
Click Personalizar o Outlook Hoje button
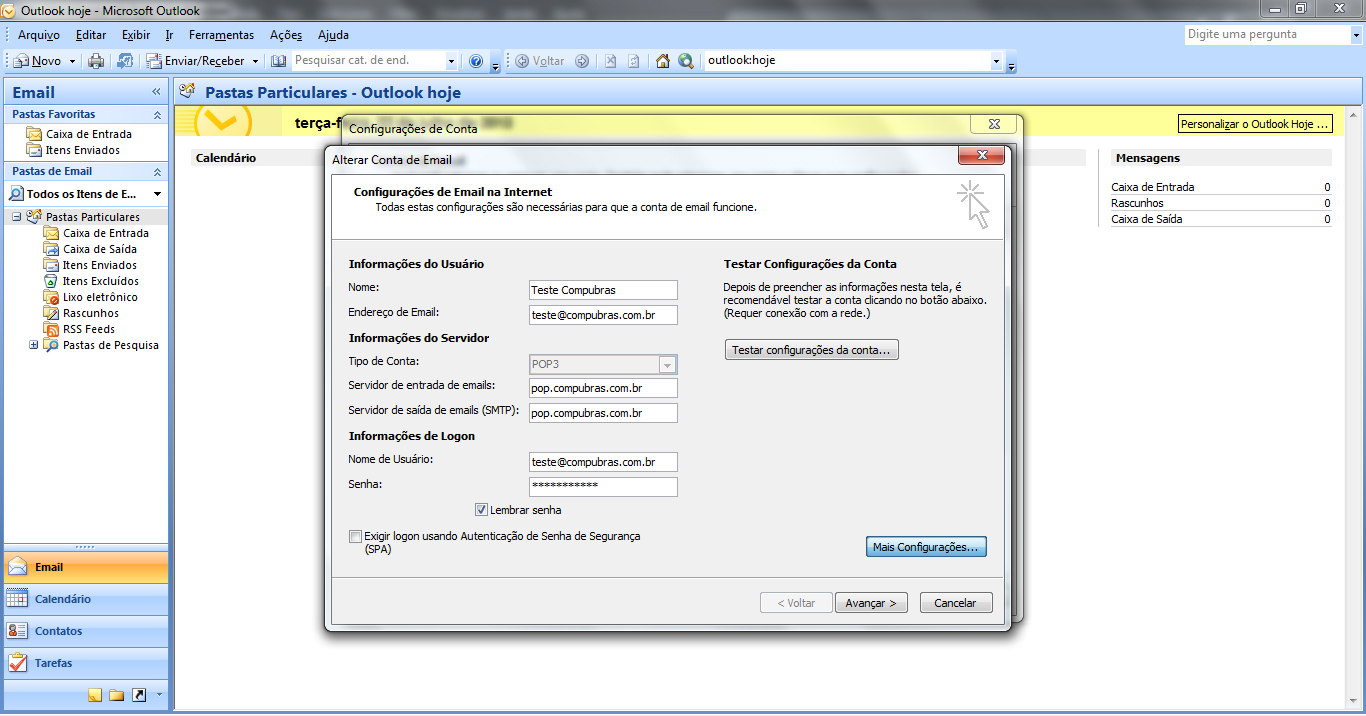1256,124
